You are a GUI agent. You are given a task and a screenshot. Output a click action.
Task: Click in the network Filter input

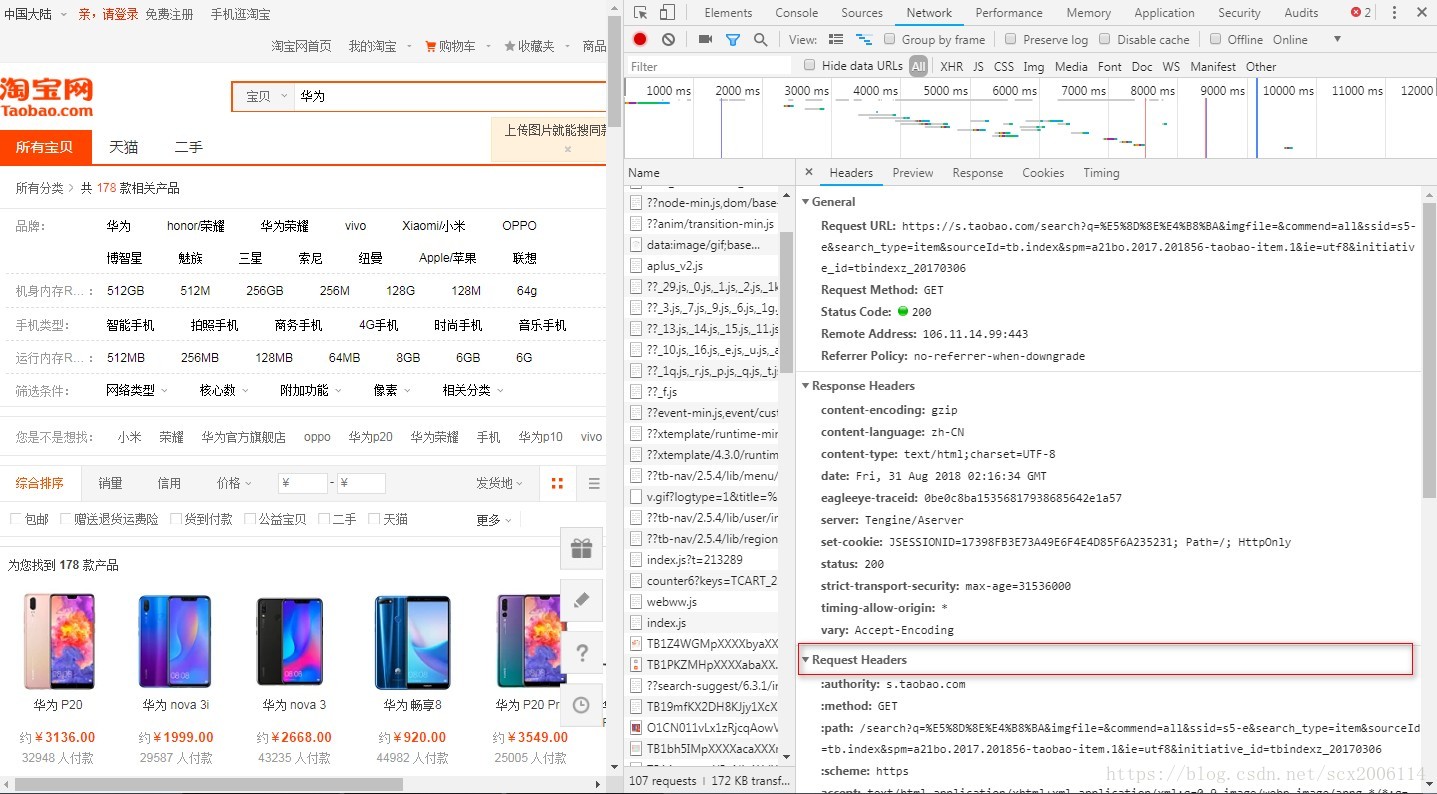click(710, 66)
